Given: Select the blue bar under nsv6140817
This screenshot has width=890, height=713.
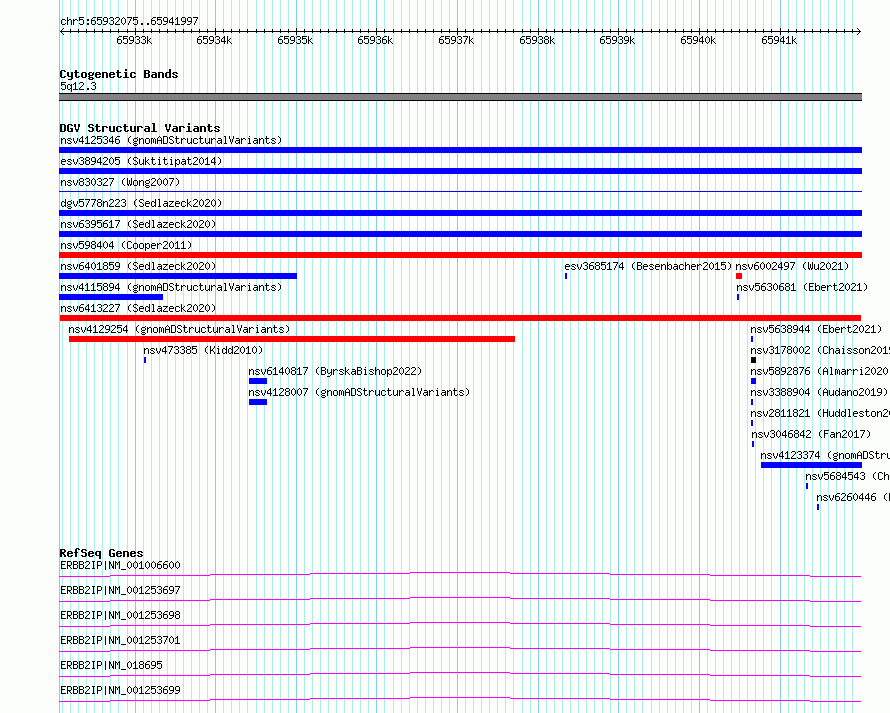Looking at the screenshot, I should (x=258, y=381).
